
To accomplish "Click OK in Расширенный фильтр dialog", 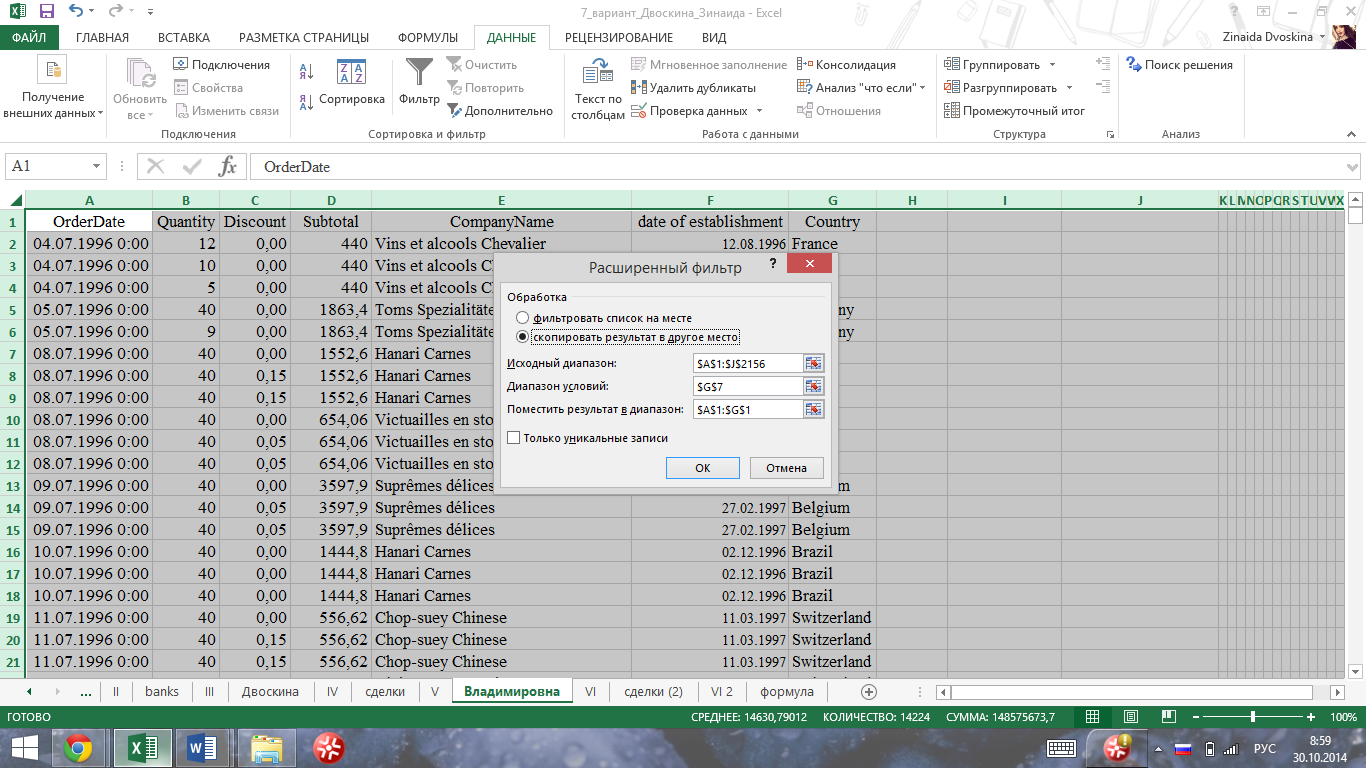I will [x=703, y=468].
